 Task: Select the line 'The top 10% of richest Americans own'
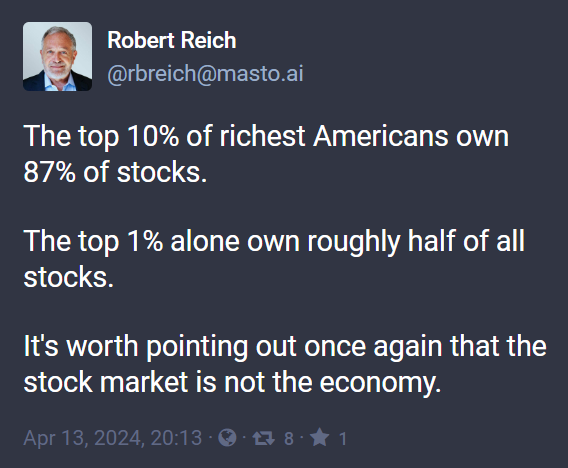(x=266, y=137)
